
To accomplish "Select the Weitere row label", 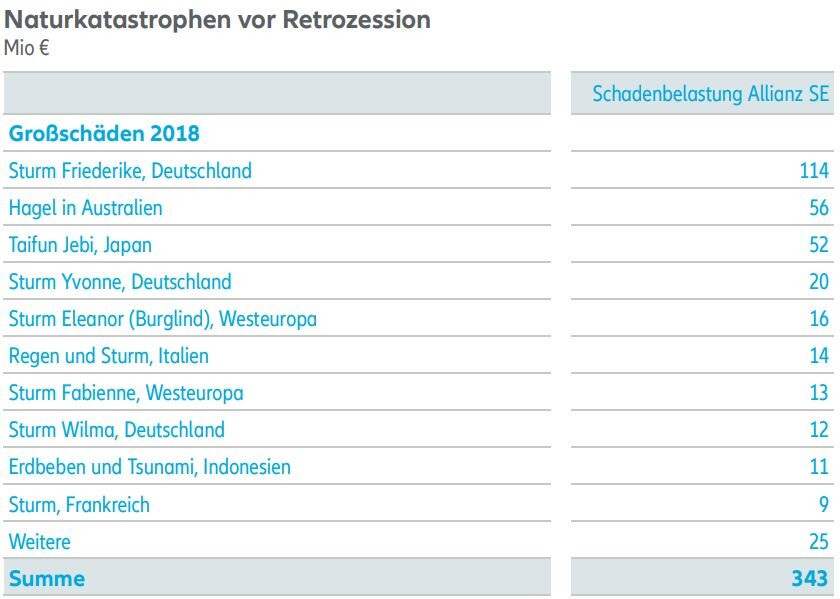I will 39,542.
